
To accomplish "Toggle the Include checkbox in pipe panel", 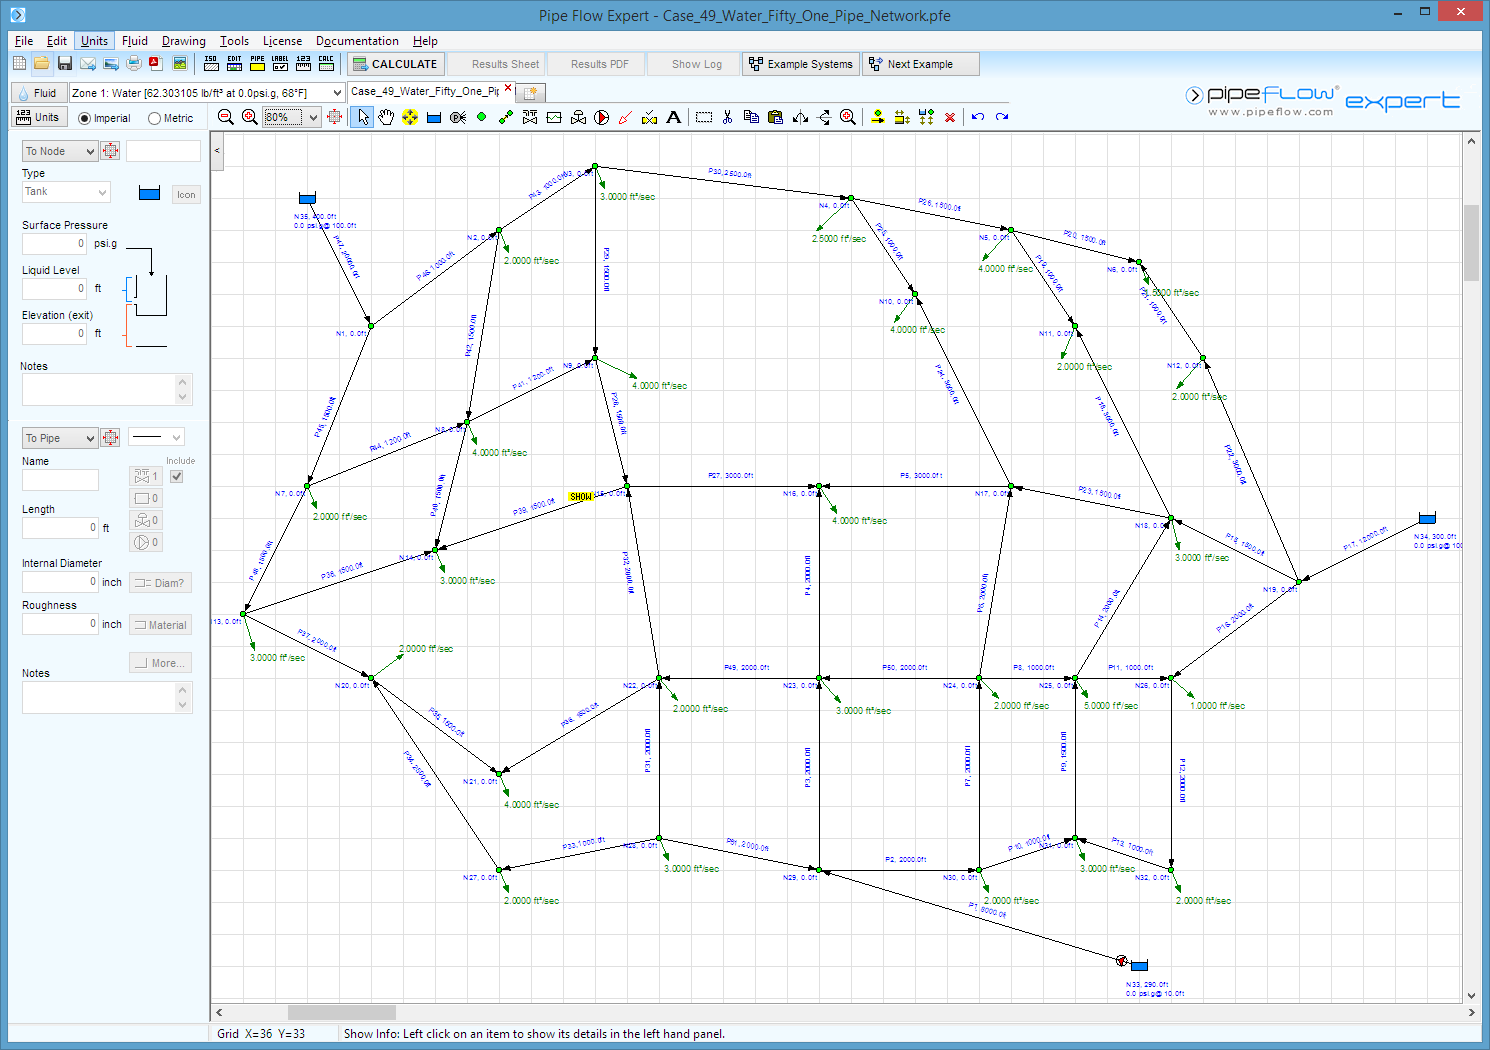I will tap(177, 477).
